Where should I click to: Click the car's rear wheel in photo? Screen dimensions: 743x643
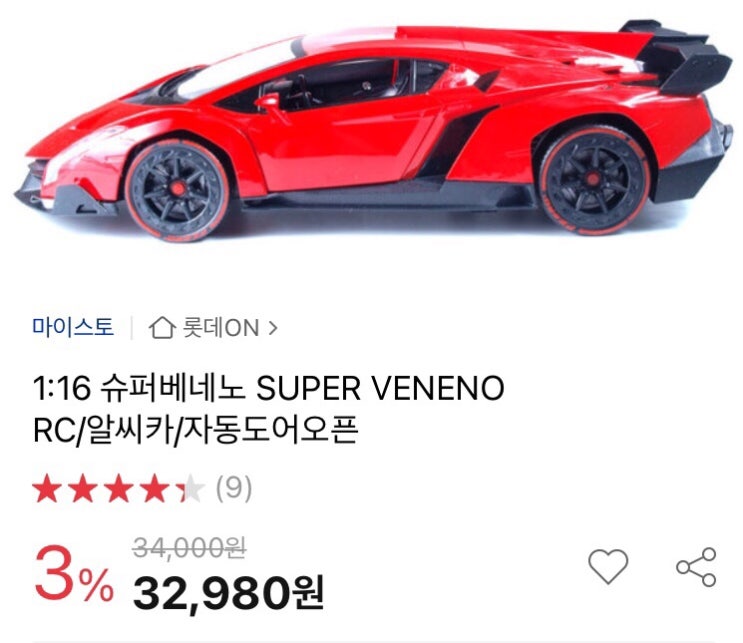(592, 180)
